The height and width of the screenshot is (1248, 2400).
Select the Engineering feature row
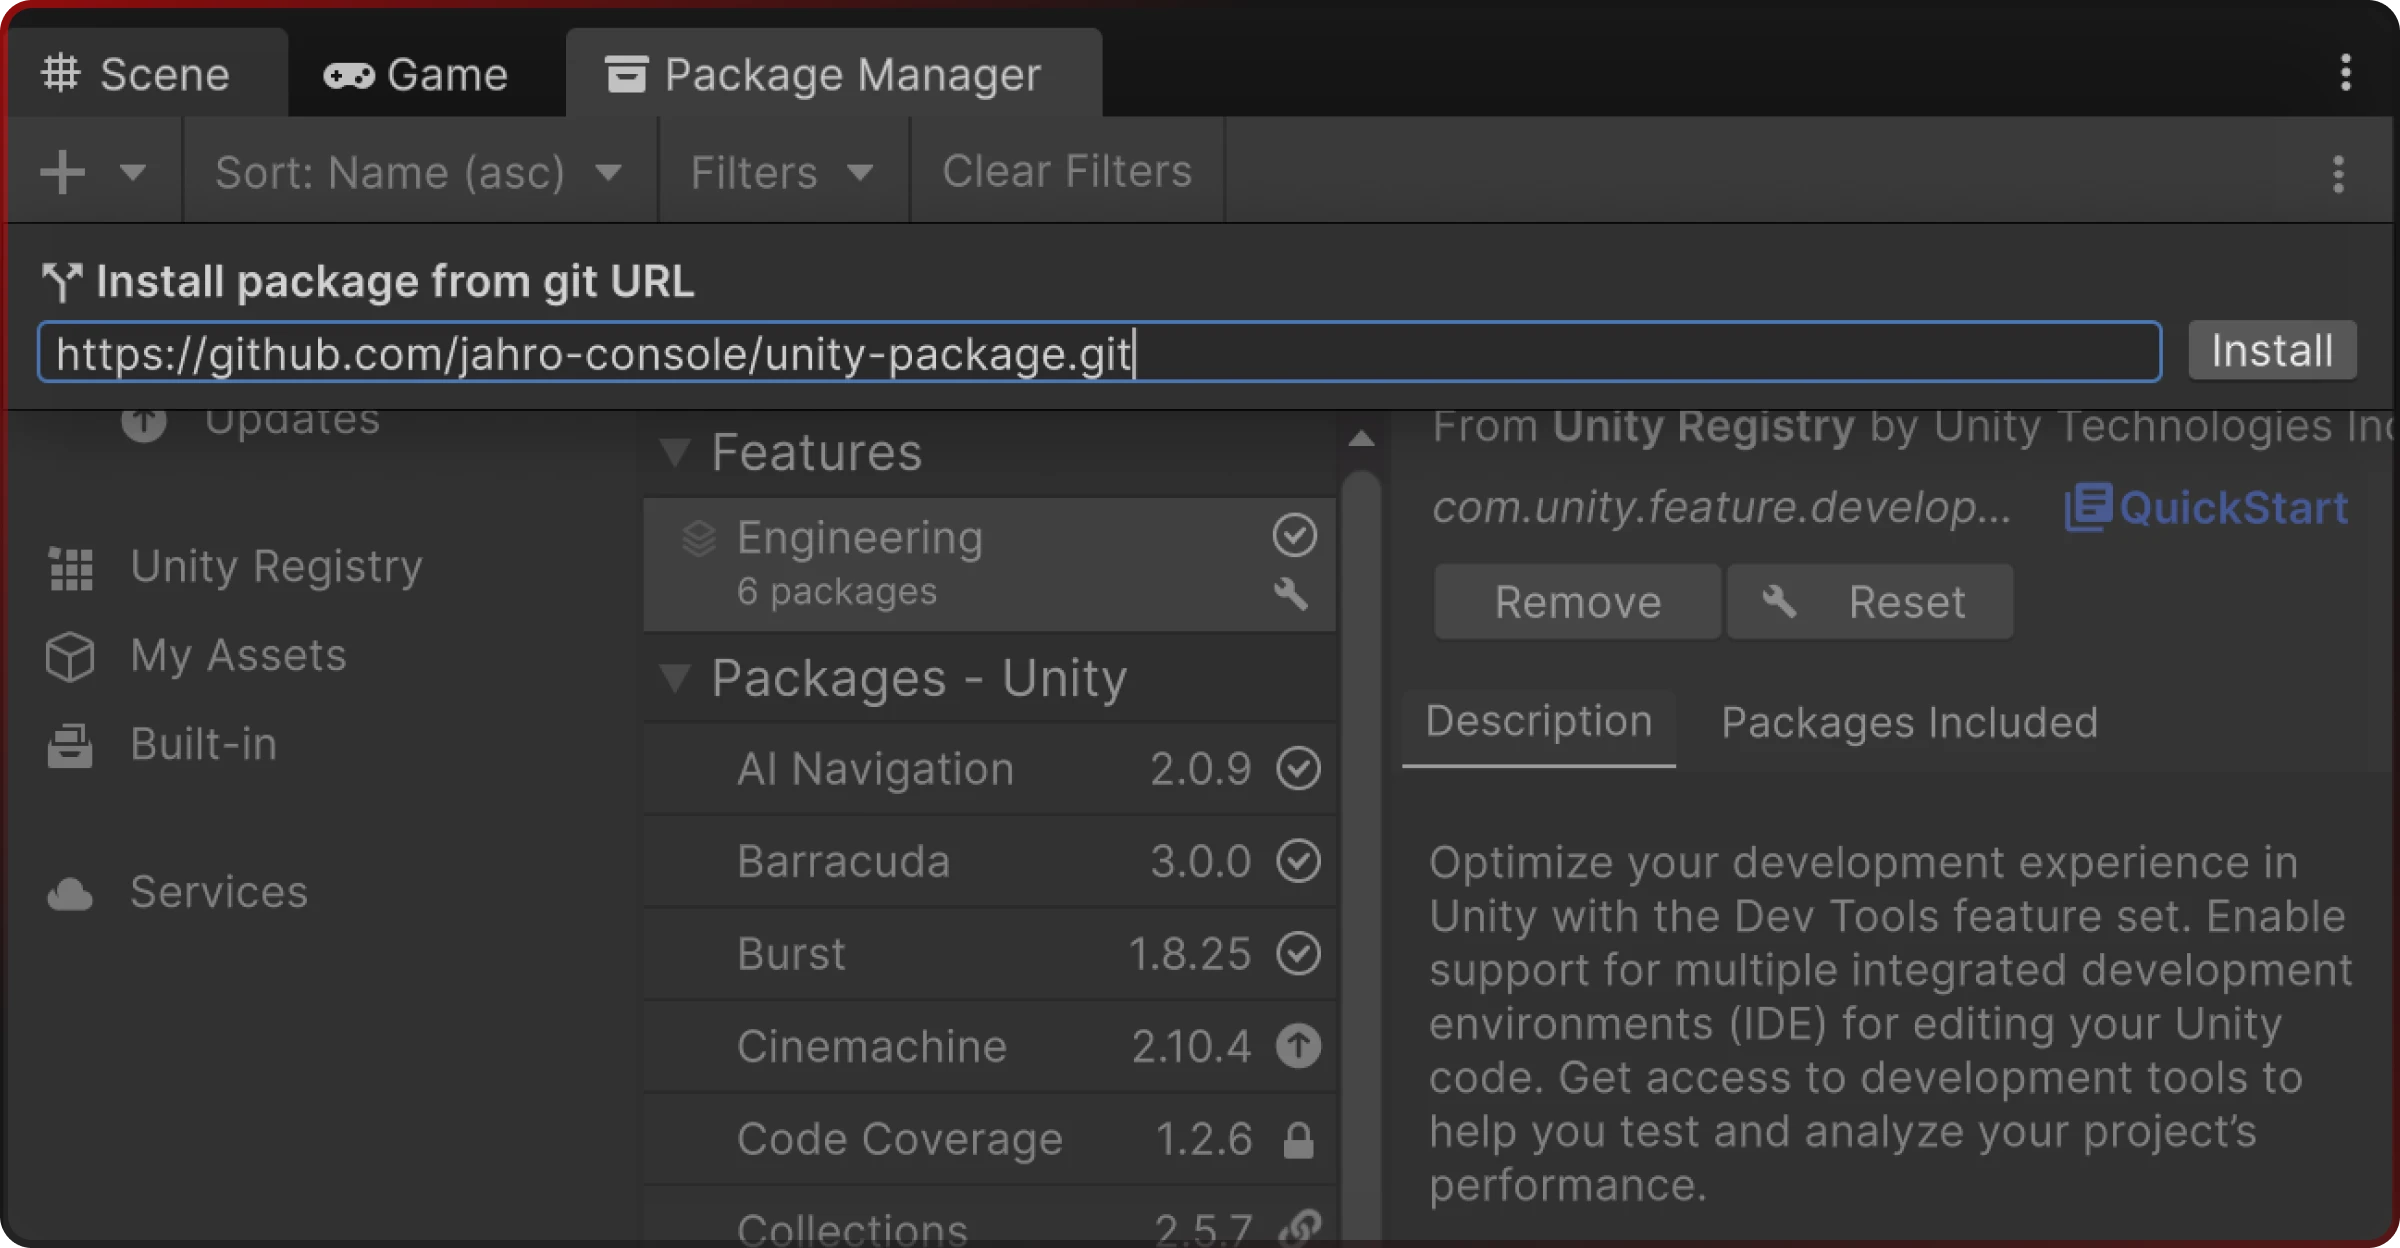[x=990, y=564]
